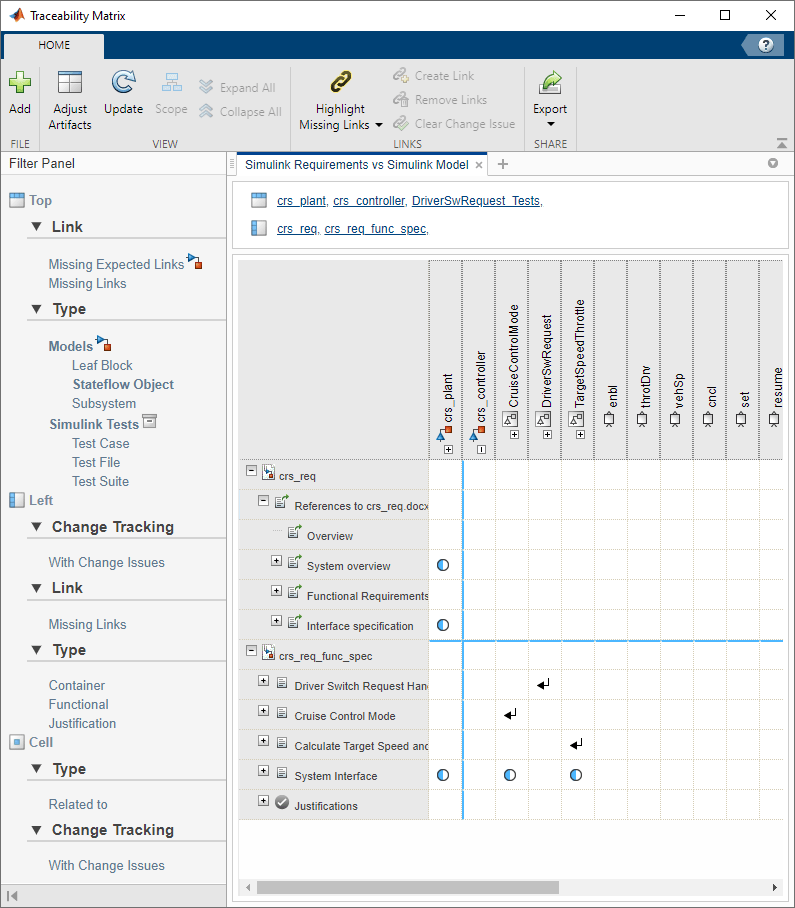
Task: Open the DriverSwRequest_Tests artifact link
Action: click(476, 200)
